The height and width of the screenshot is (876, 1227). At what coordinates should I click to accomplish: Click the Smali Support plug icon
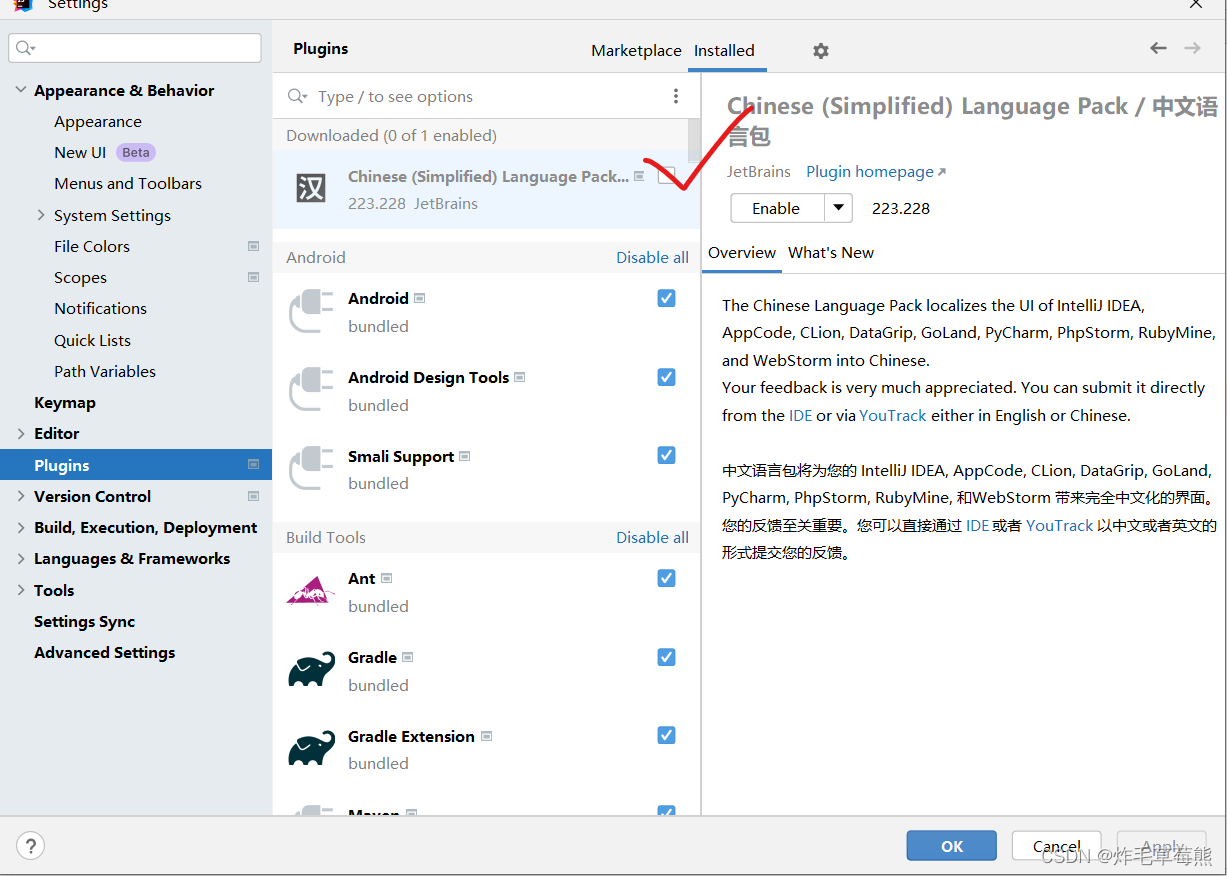coord(311,469)
